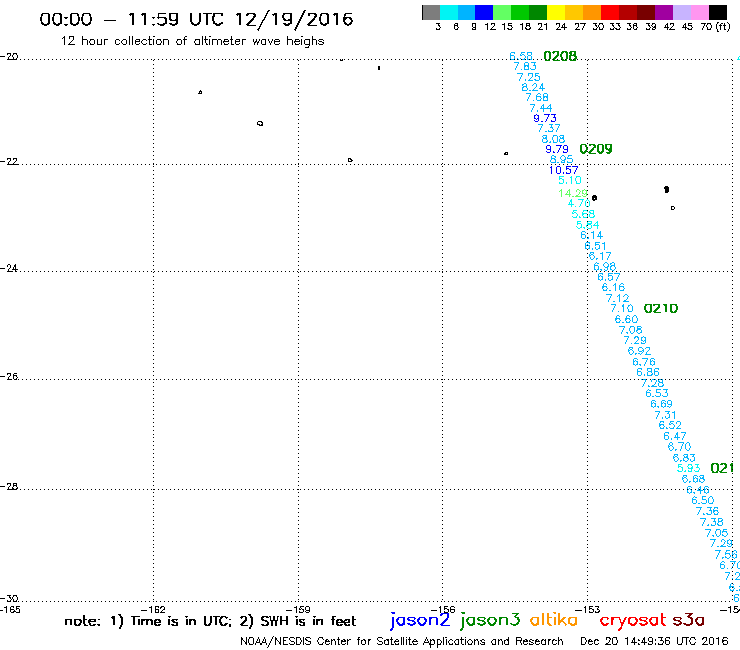
Task: Select the 6.83 wave height value
Action: [x=684, y=458]
